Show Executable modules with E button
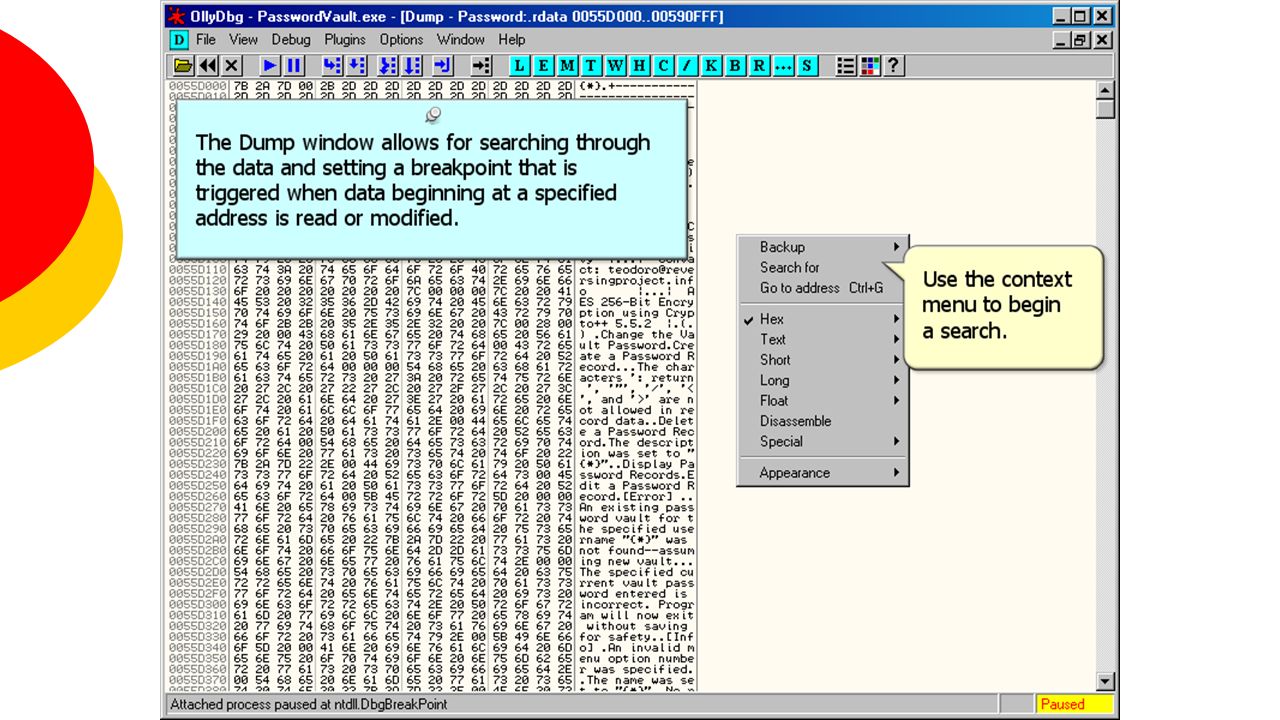 (x=543, y=66)
